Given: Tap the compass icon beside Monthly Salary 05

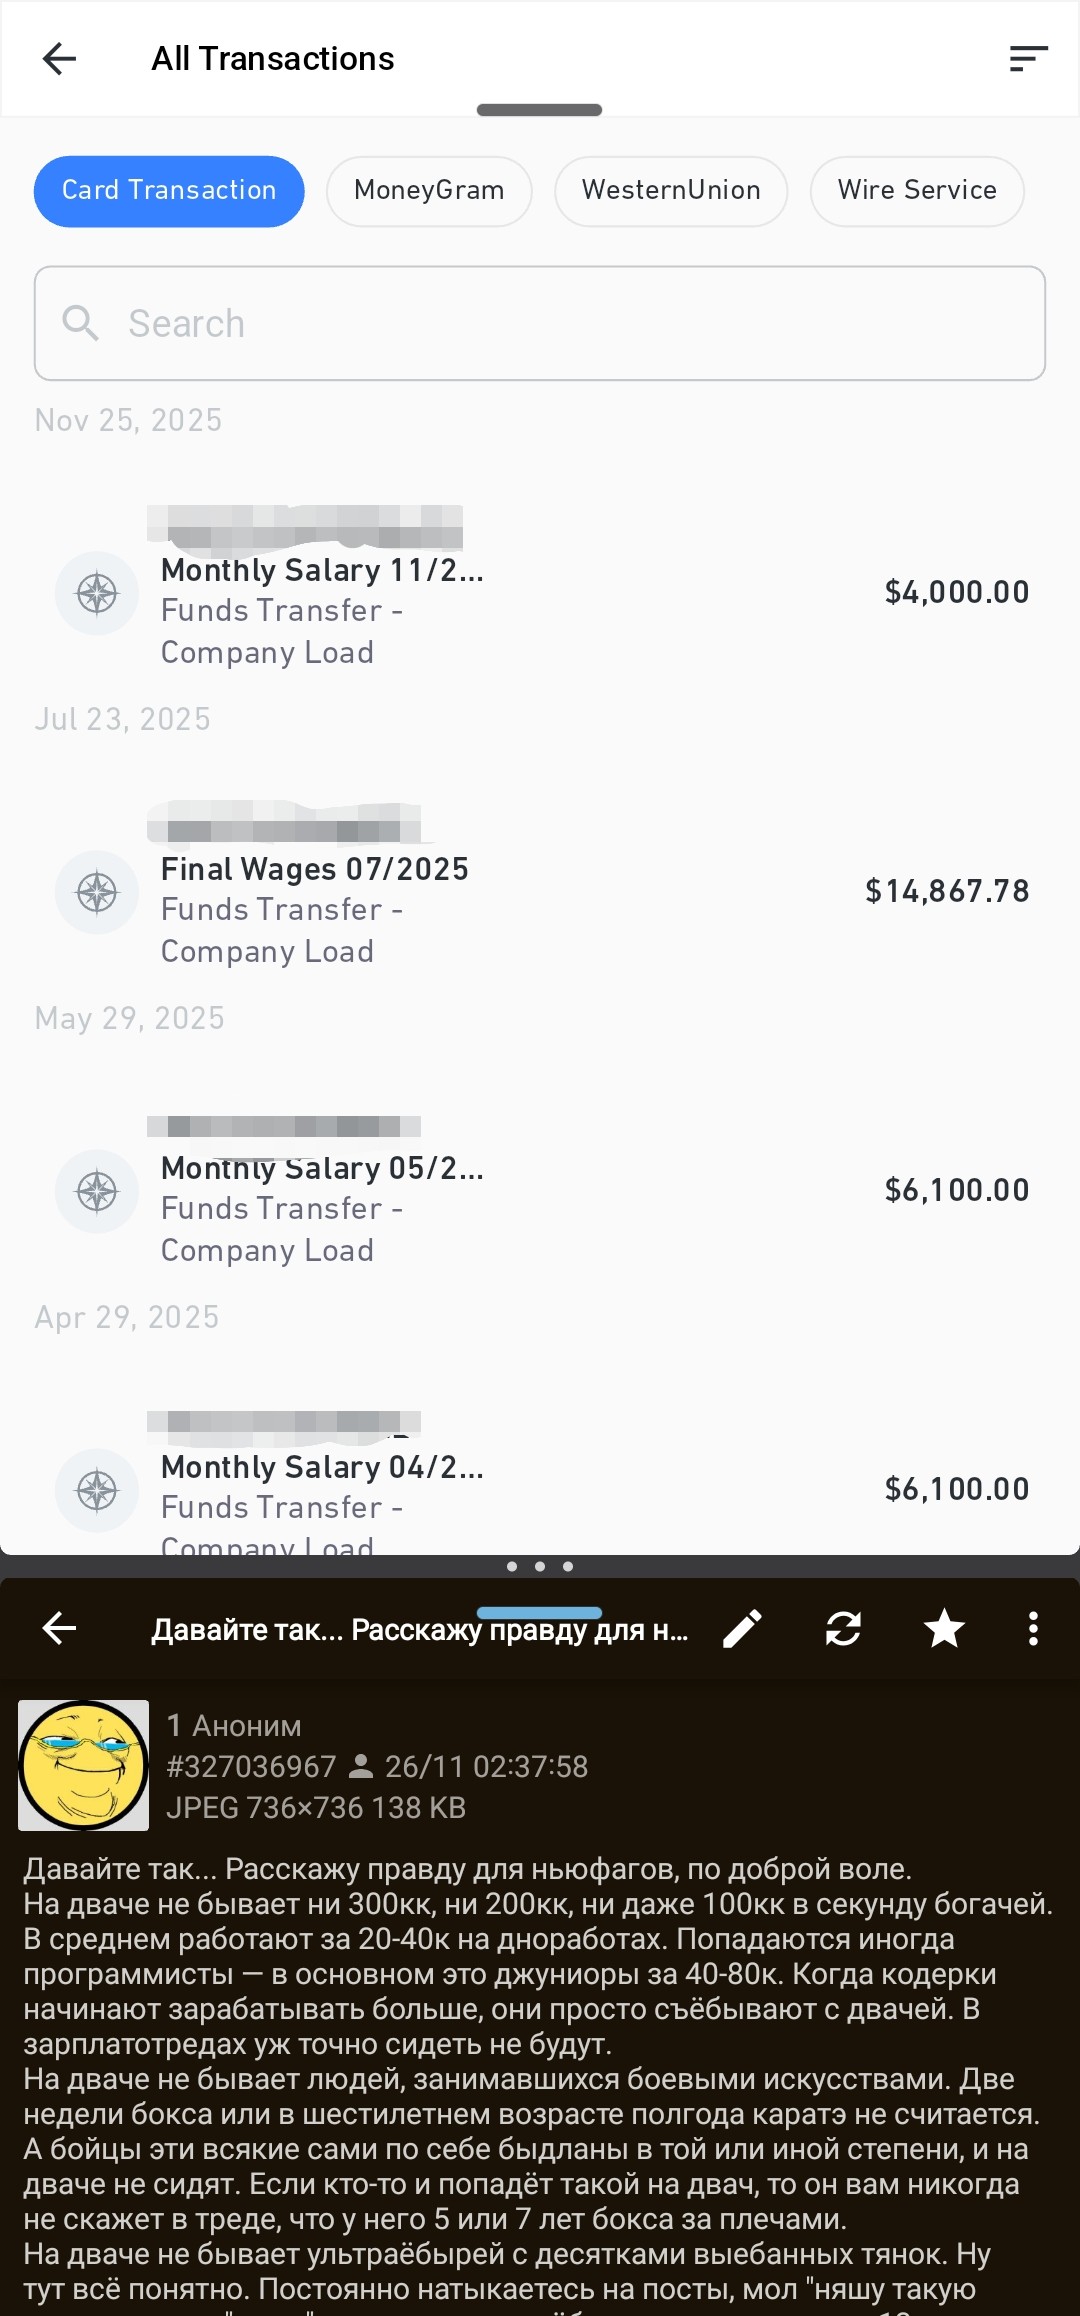Looking at the screenshot, I should pos(97,1191).
